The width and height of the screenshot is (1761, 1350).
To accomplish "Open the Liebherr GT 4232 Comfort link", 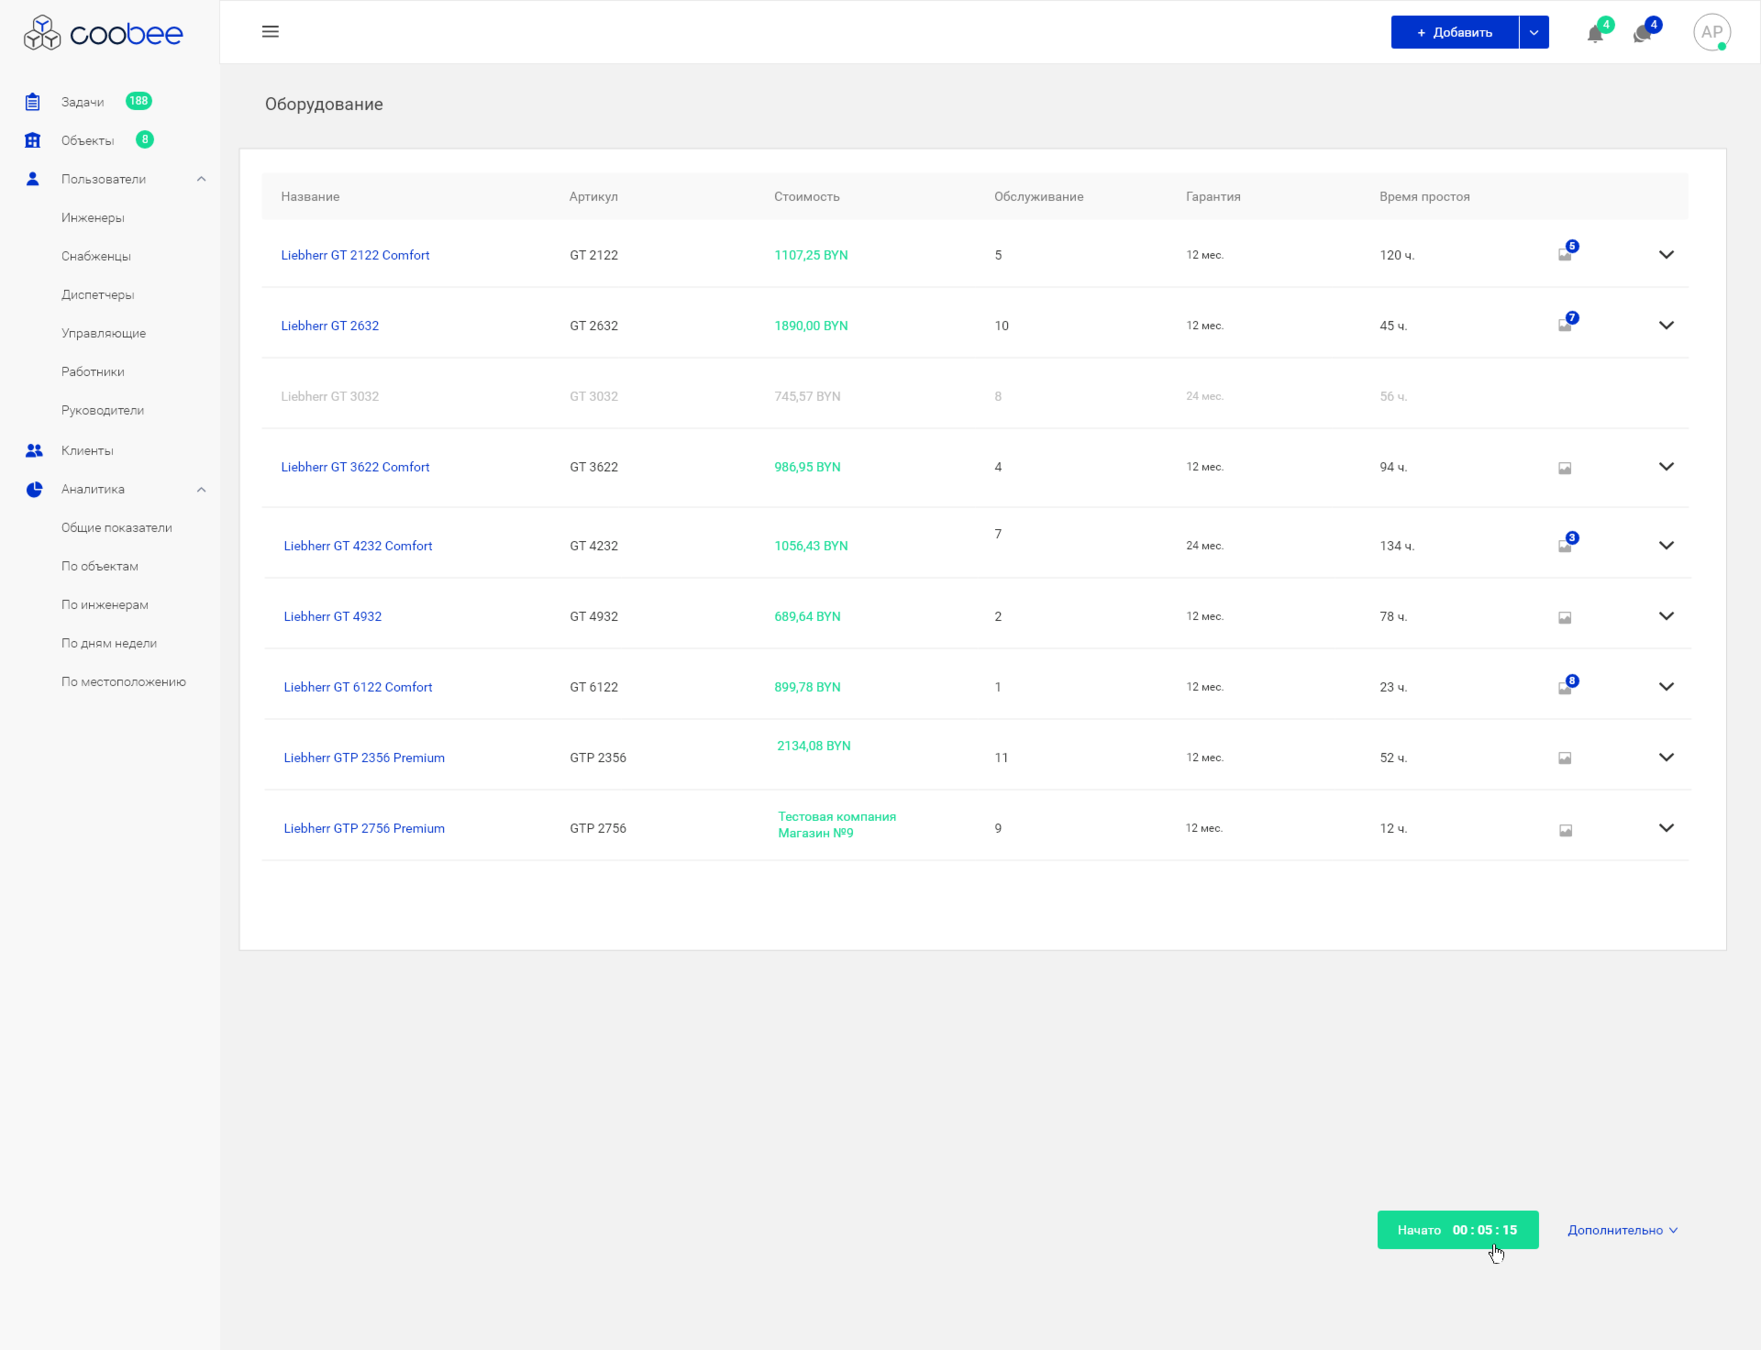I will 358,546.
